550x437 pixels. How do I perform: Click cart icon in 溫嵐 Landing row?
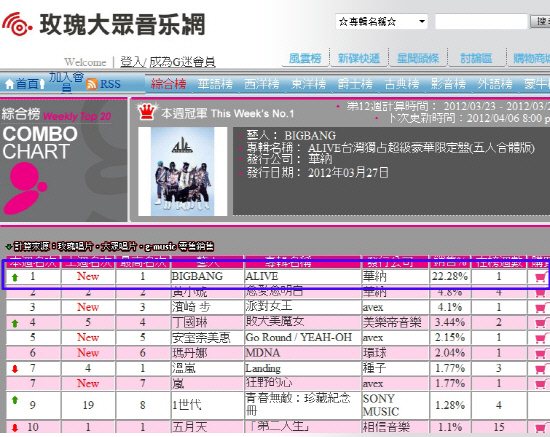point(541,369)
